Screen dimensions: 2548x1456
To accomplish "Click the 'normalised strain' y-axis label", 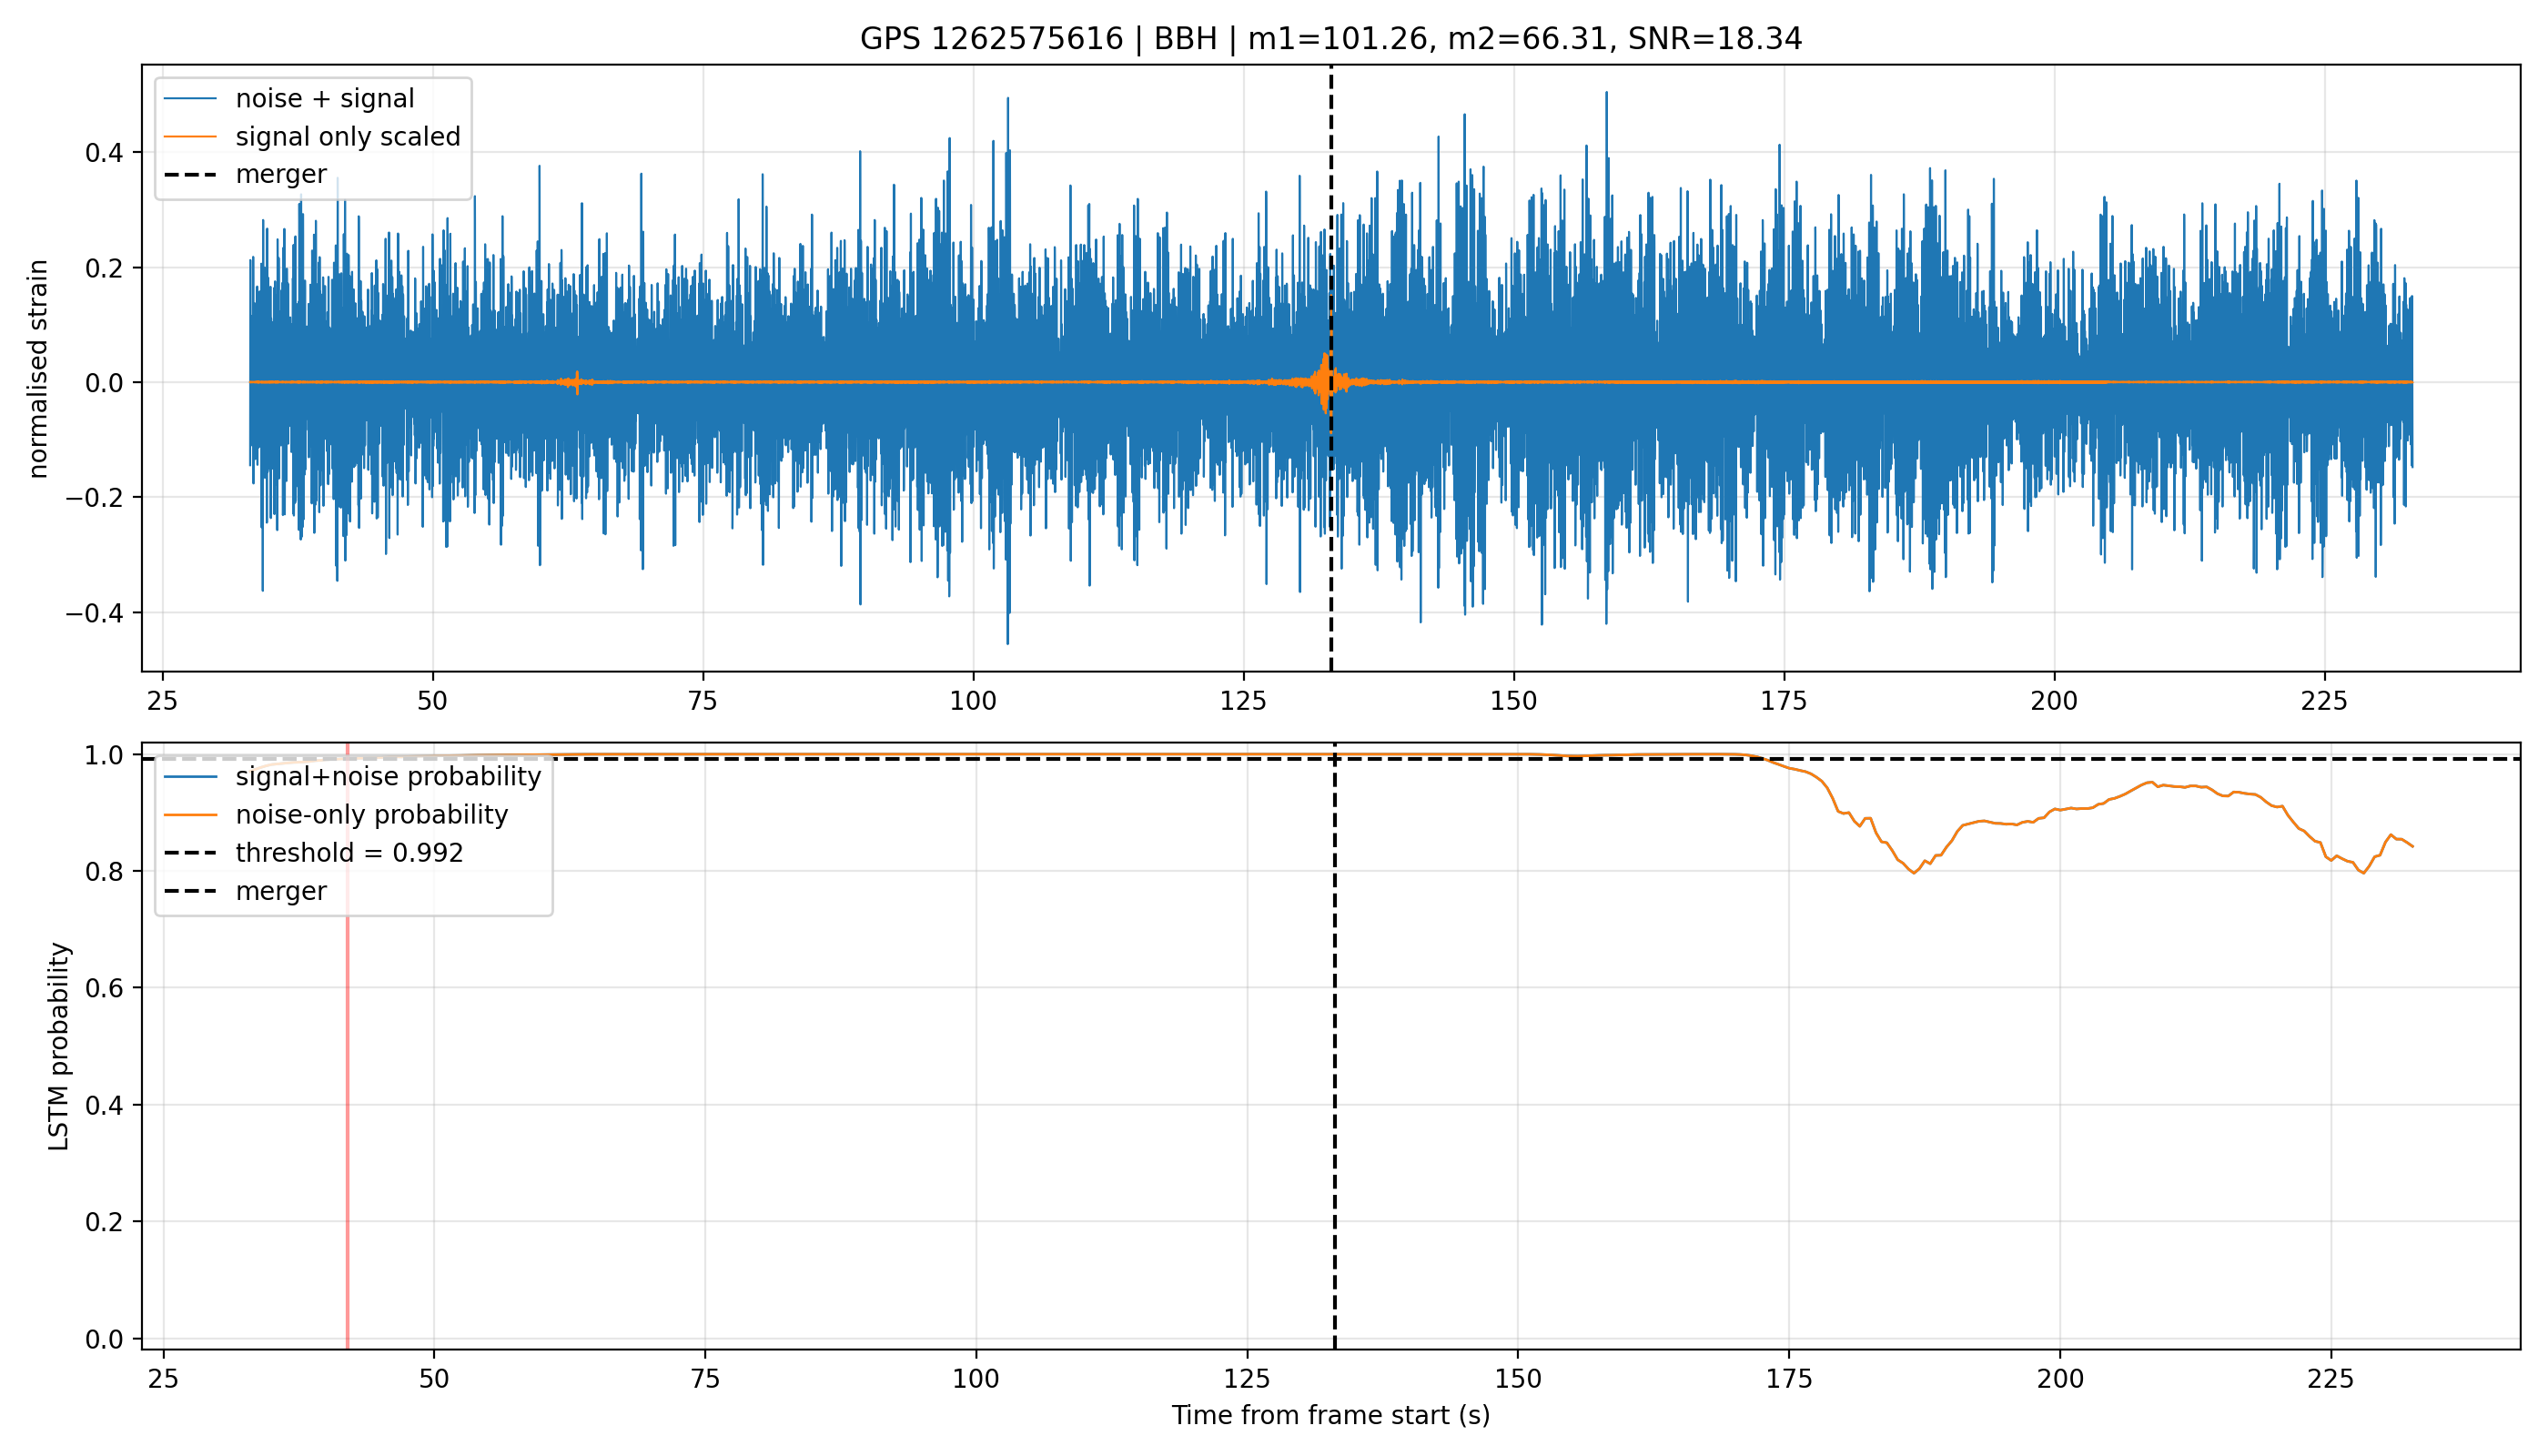I will [x=38, y=369].
